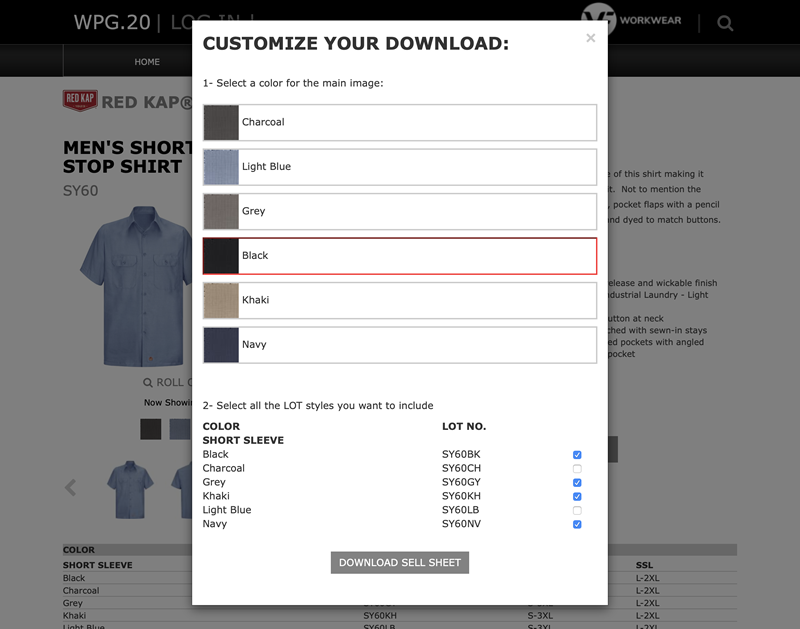Viewport: 800px width, 629px height.
Task: Click the SY60LB lot number text
Action: (x=461, y=510)
